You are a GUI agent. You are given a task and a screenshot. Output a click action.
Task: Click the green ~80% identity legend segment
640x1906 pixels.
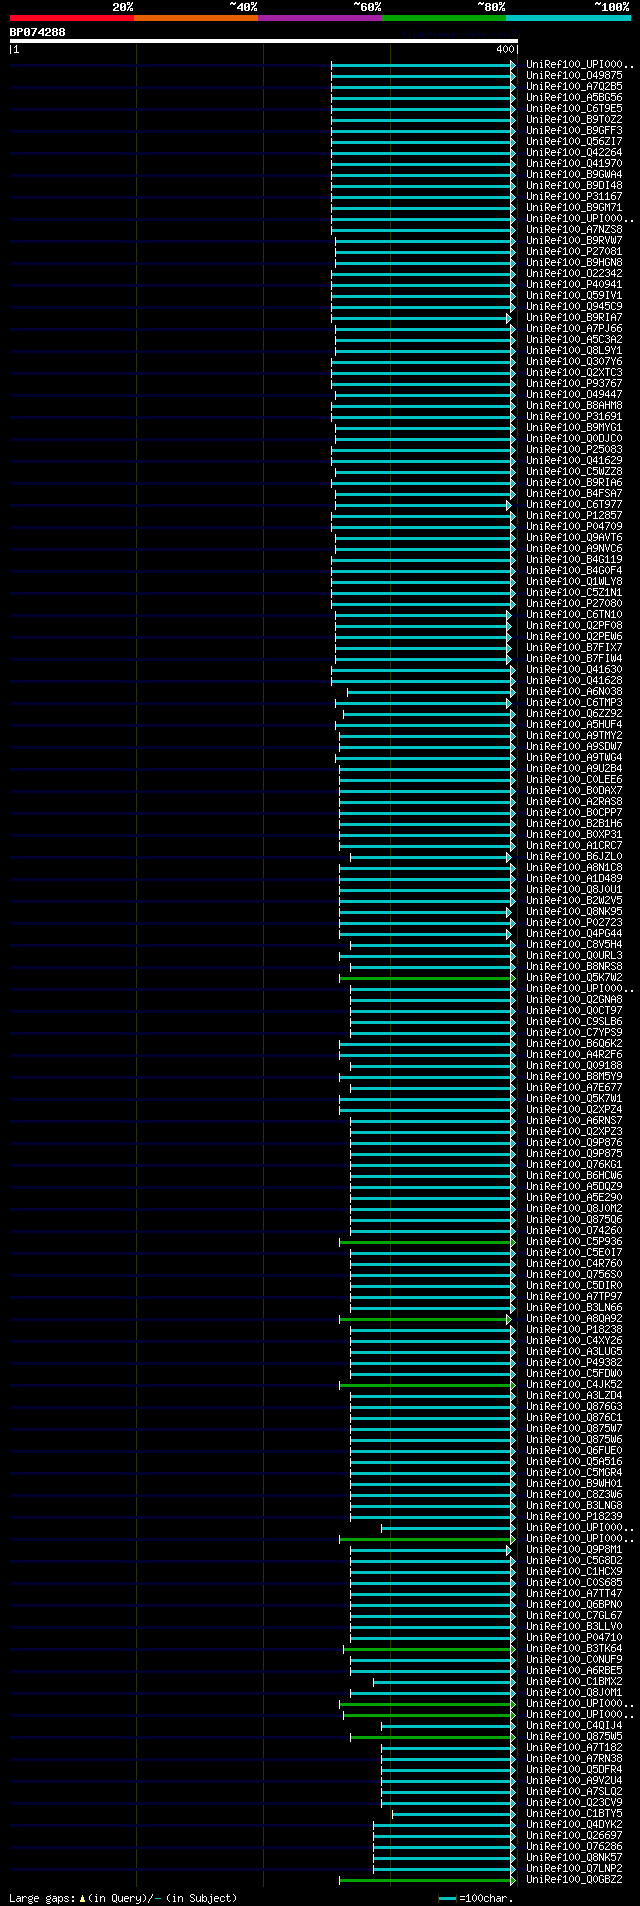click(x=444, y=18)
